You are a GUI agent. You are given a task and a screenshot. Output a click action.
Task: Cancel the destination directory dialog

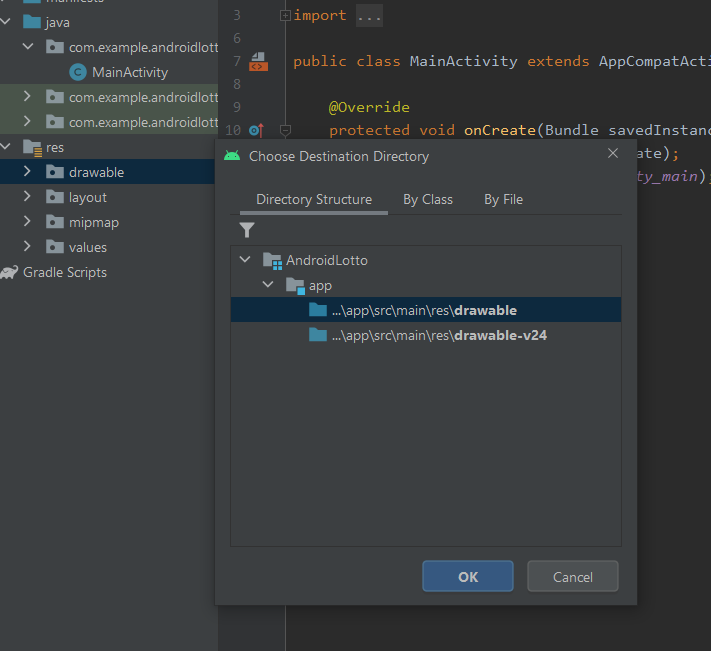(572, 576)
